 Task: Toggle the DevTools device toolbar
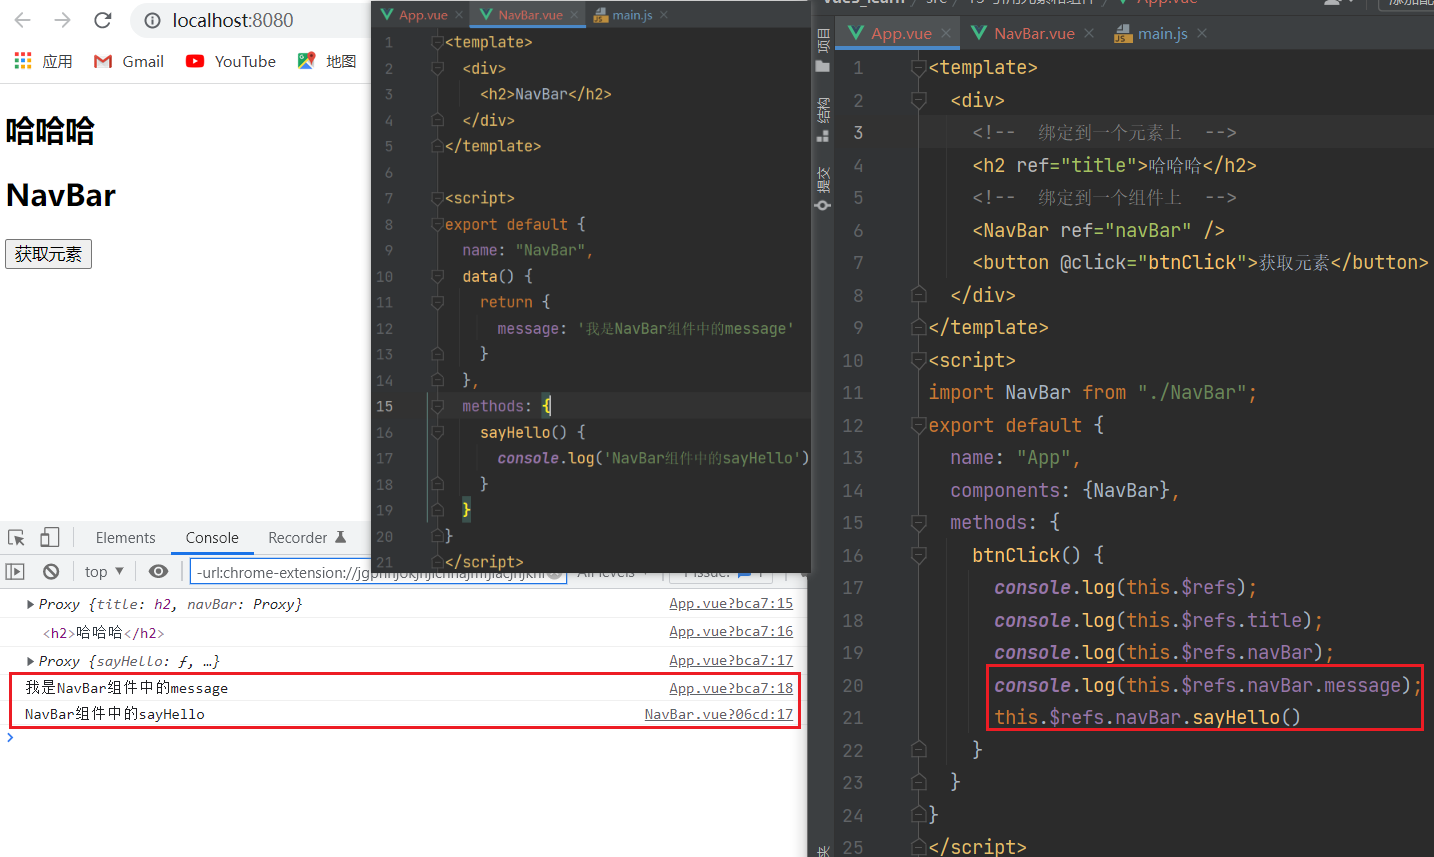coord(50,537)
